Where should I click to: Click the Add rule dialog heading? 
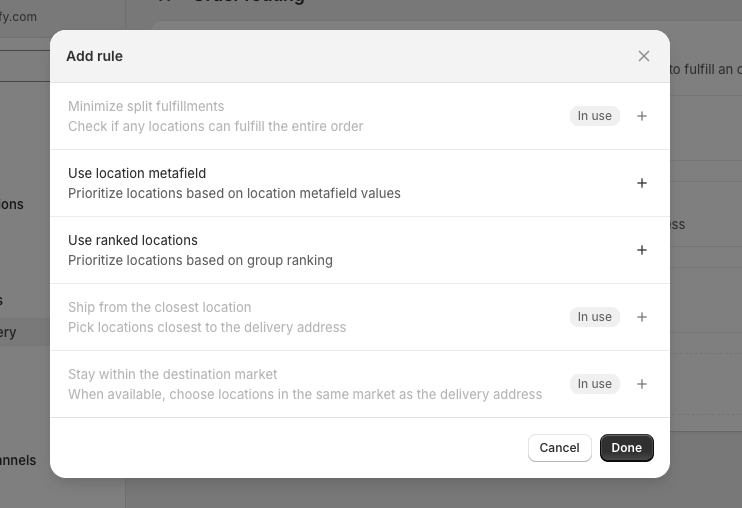click(94, 56)
